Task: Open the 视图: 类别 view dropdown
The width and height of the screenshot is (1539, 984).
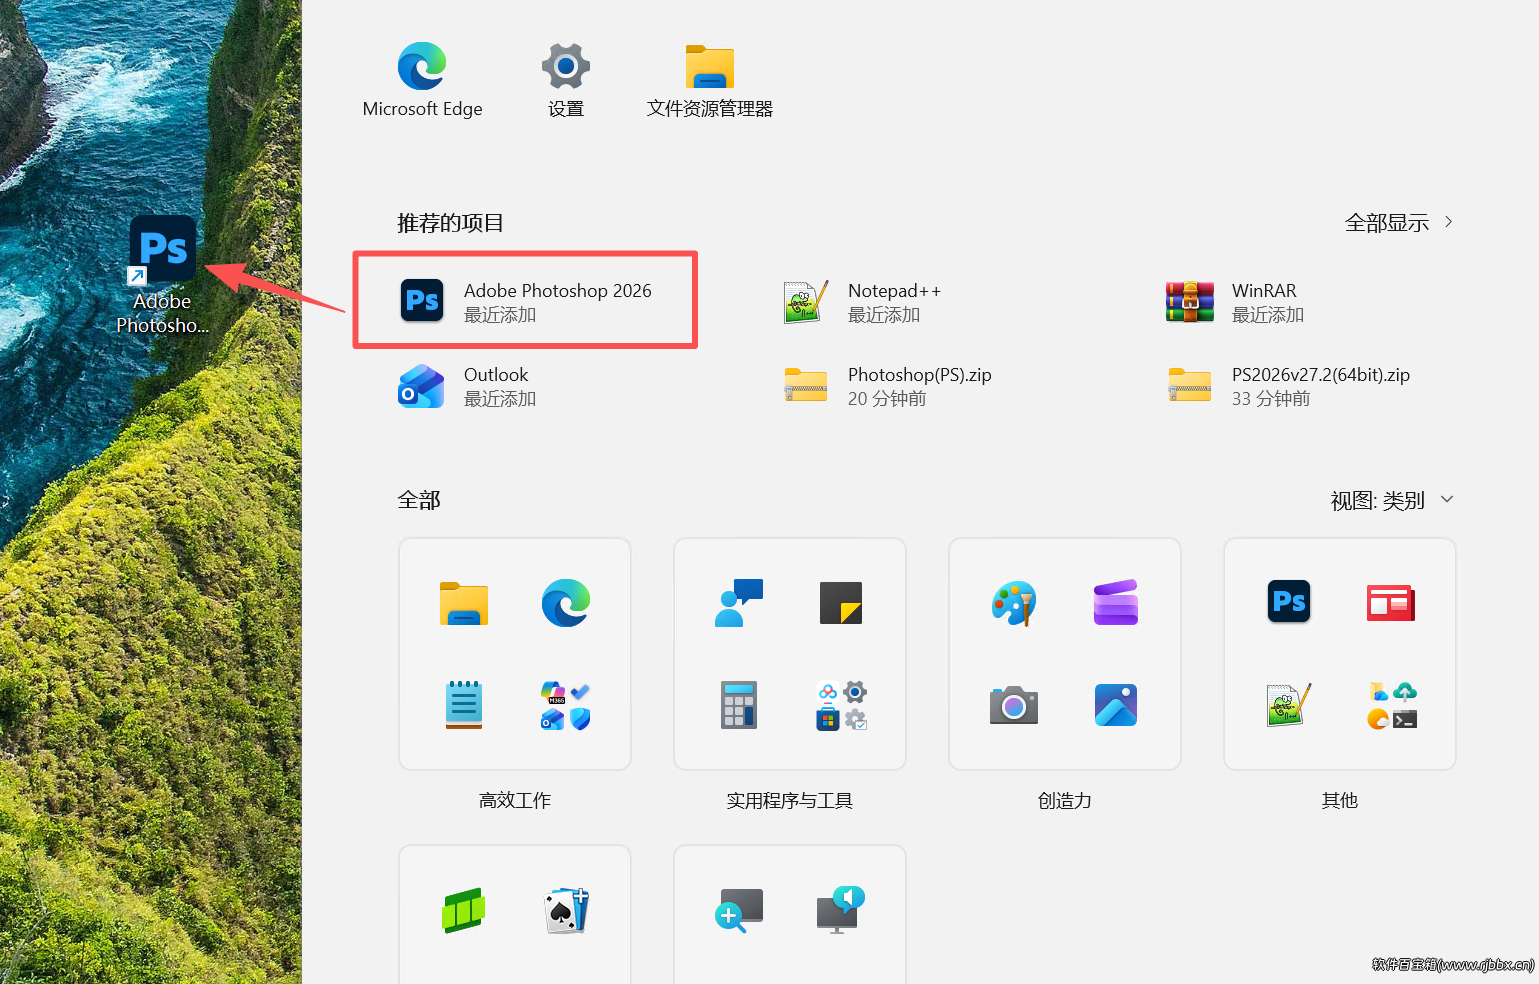Action: click(x=1392, y=500)
